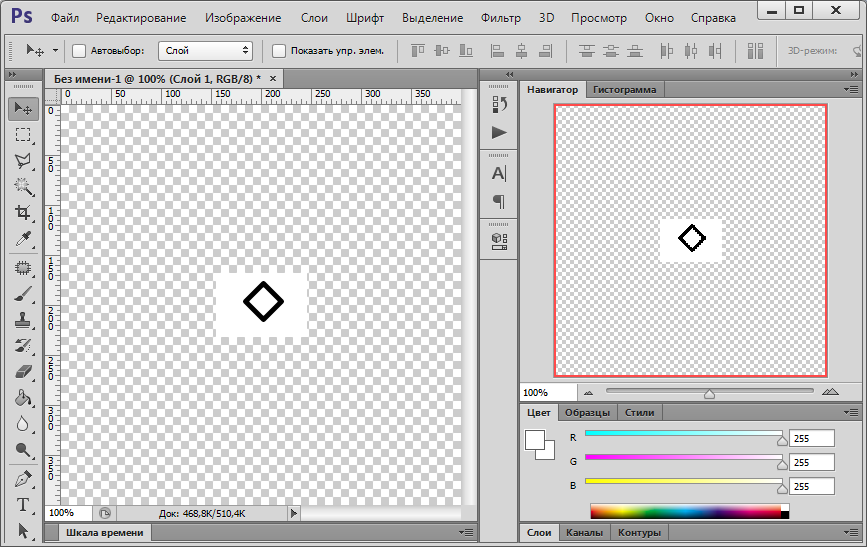
Task: Select the Crop tool
Action: point(23,212)
